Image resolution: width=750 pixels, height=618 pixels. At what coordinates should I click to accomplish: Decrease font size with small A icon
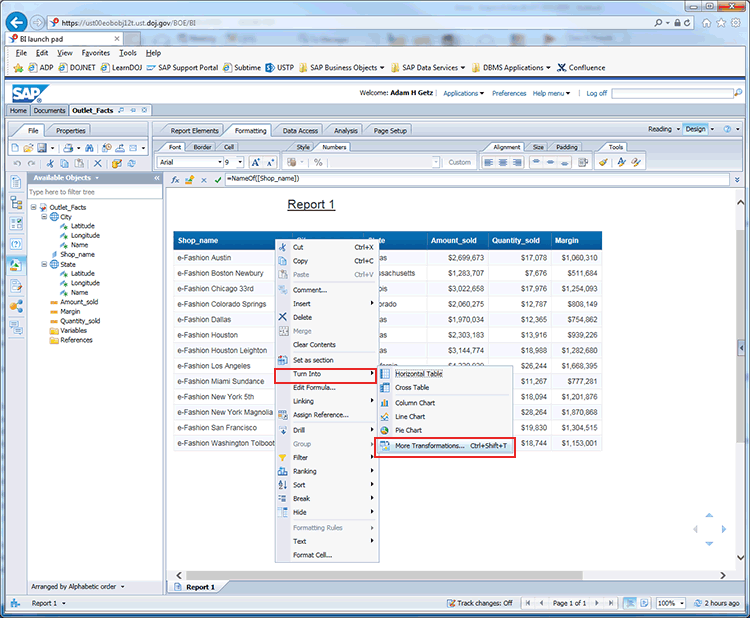coord(270,163)
